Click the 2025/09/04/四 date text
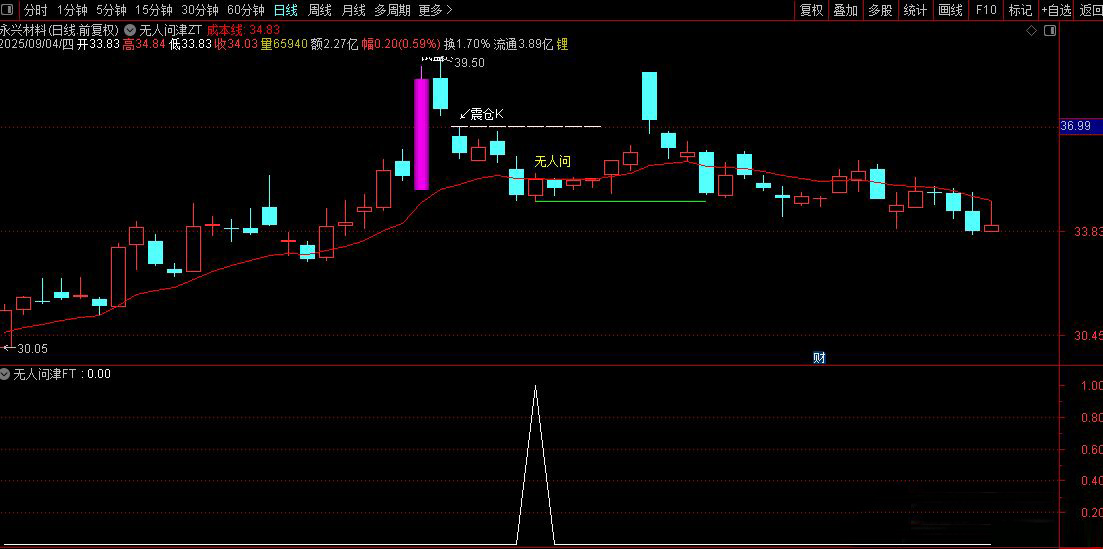The height and width of the screenshot is (549, 1103). point(37,44)
